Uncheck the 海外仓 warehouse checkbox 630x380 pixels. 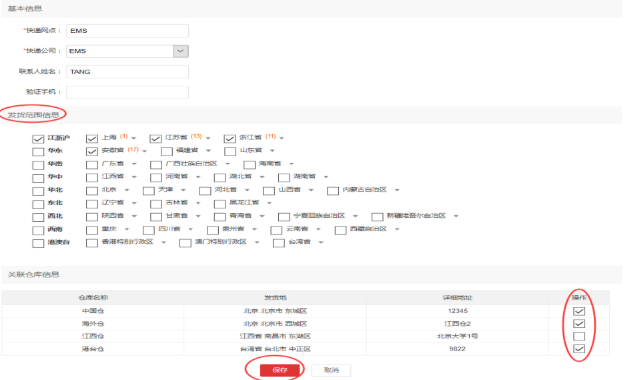click(579, 324)
